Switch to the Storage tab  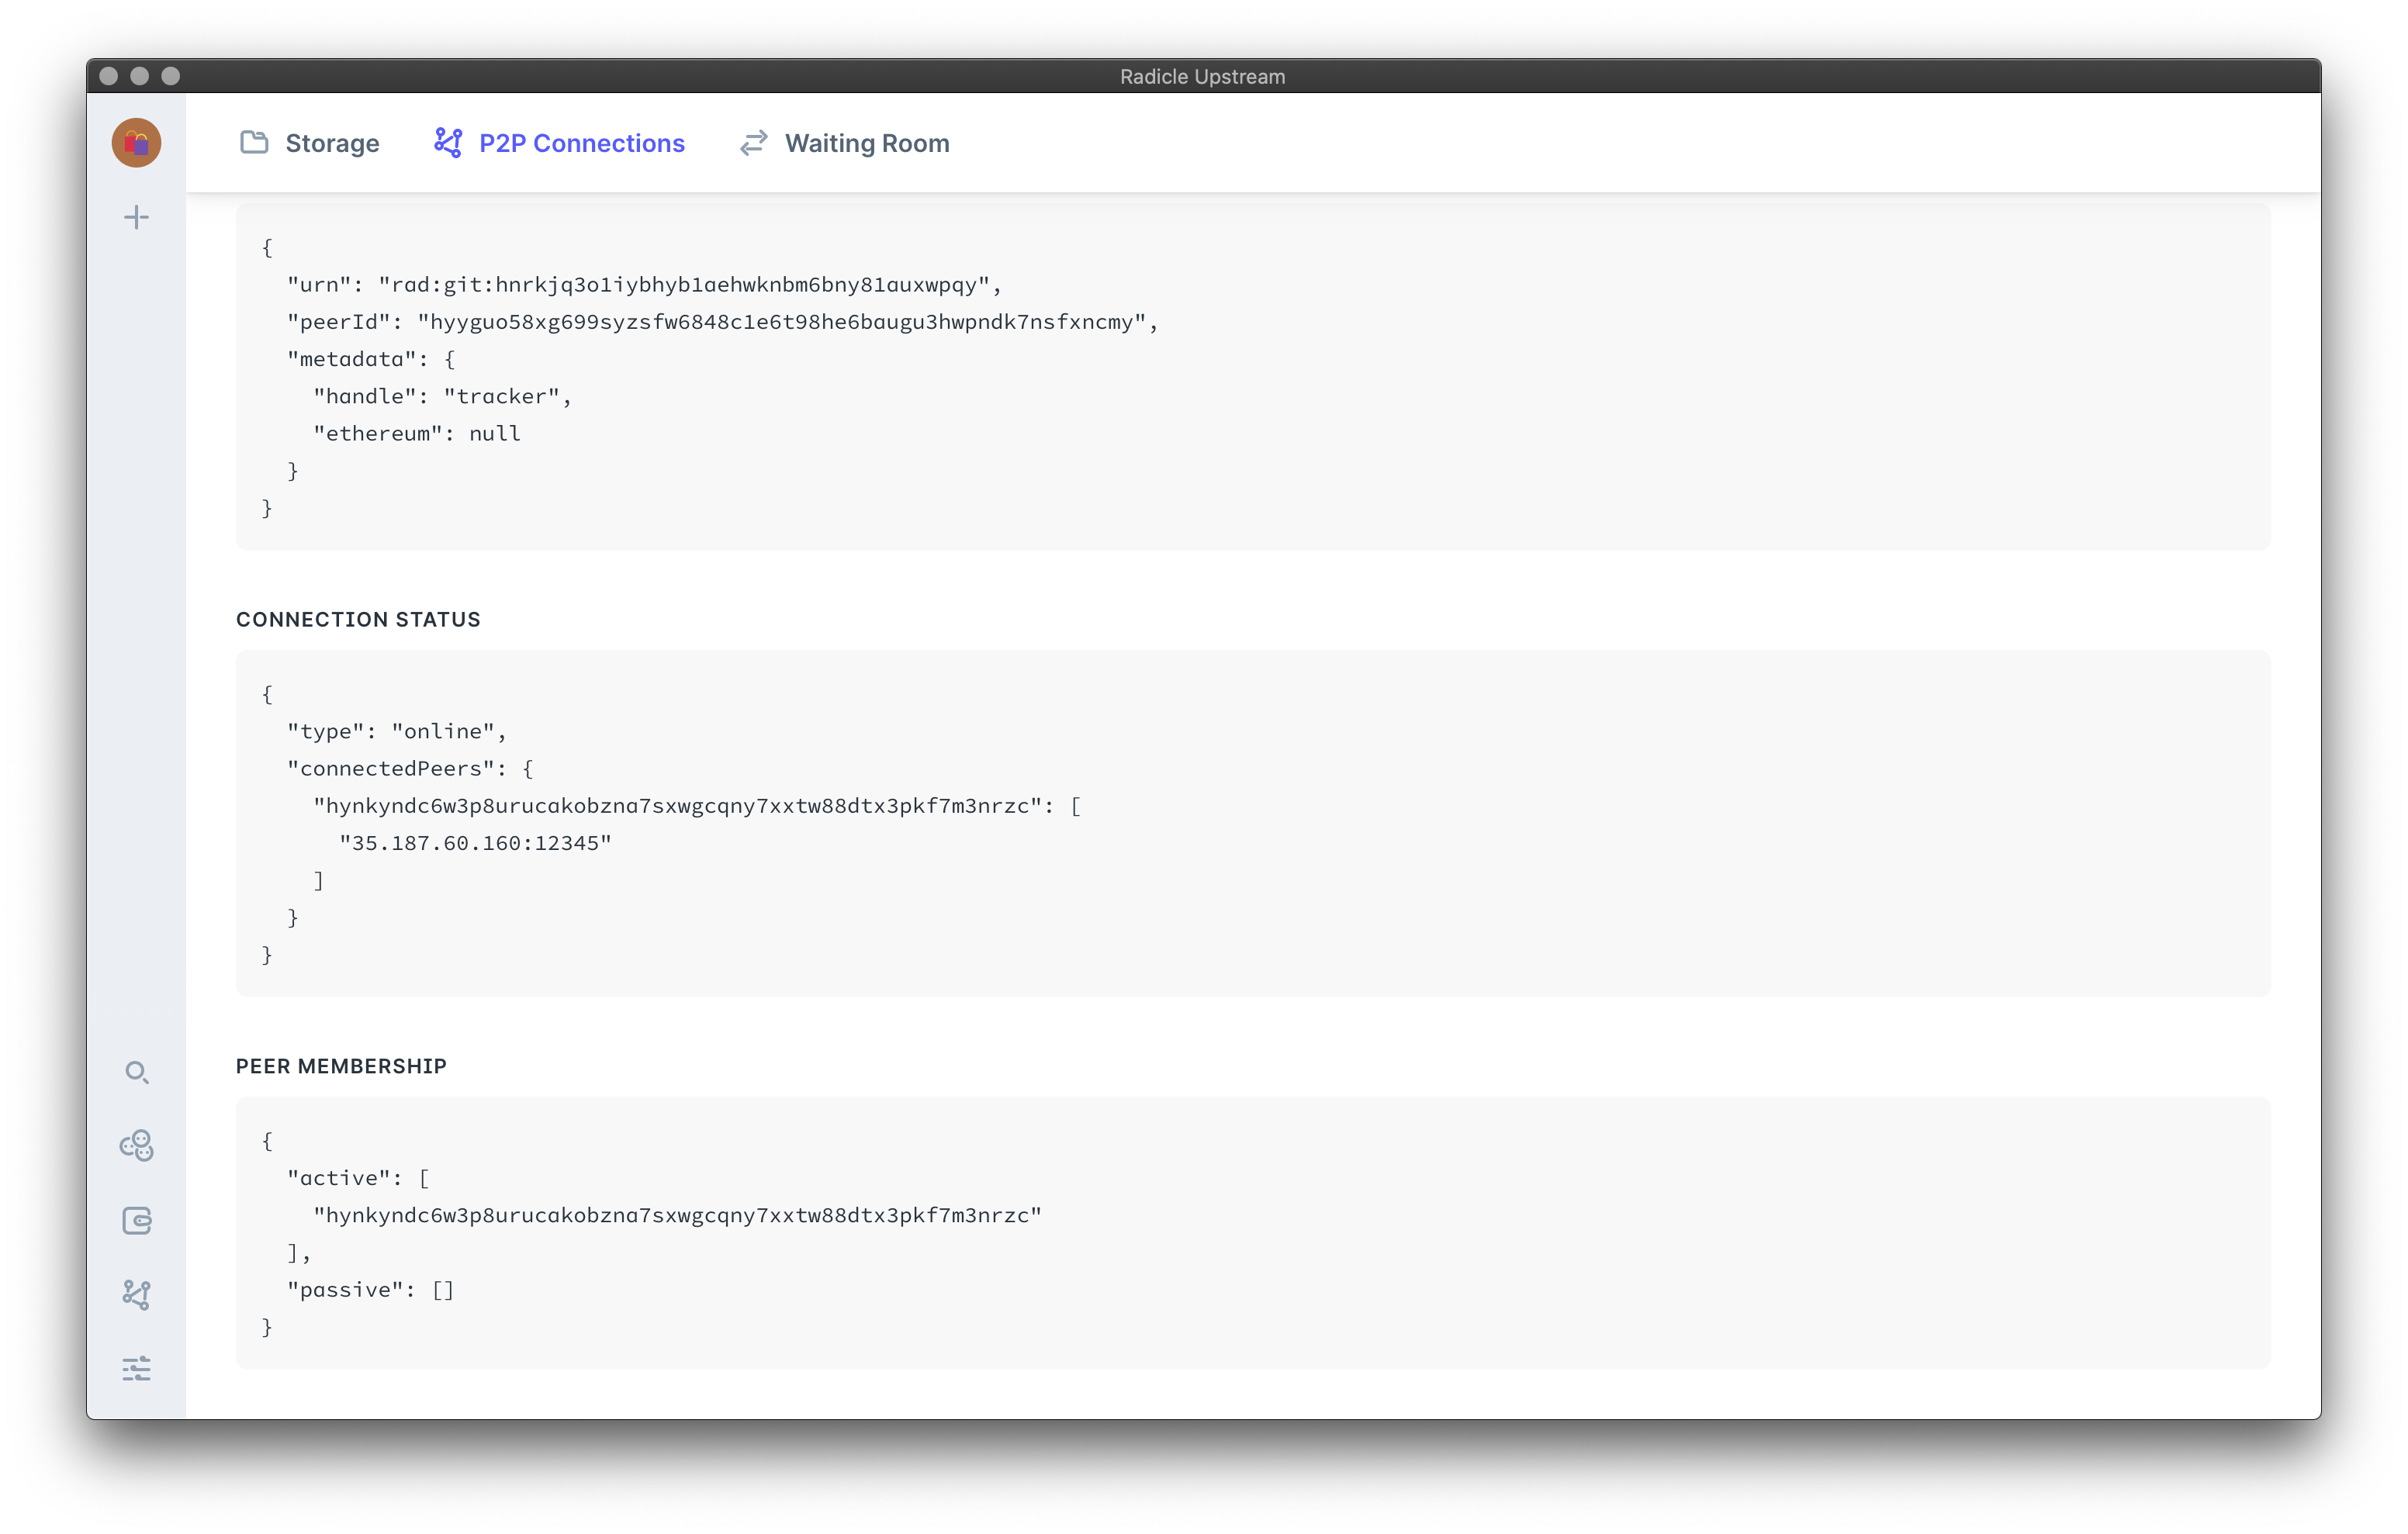(x=332, y=143)
